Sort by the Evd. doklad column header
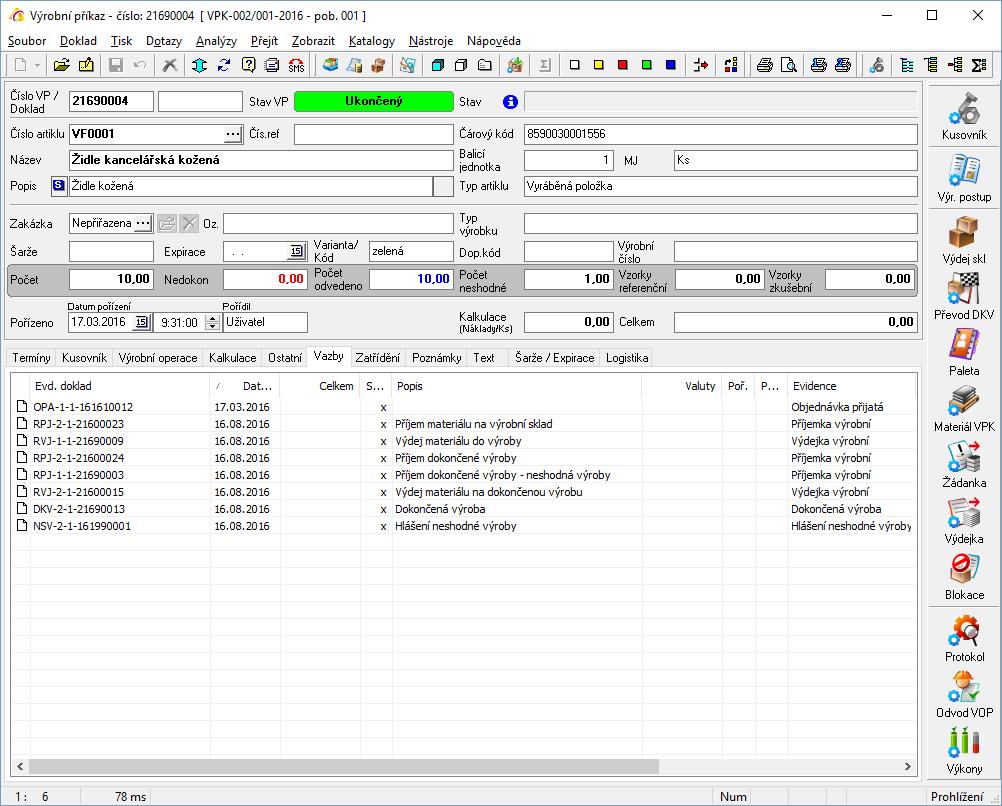This screenshot has width=1002, height=806. click(x=120, y=386)
